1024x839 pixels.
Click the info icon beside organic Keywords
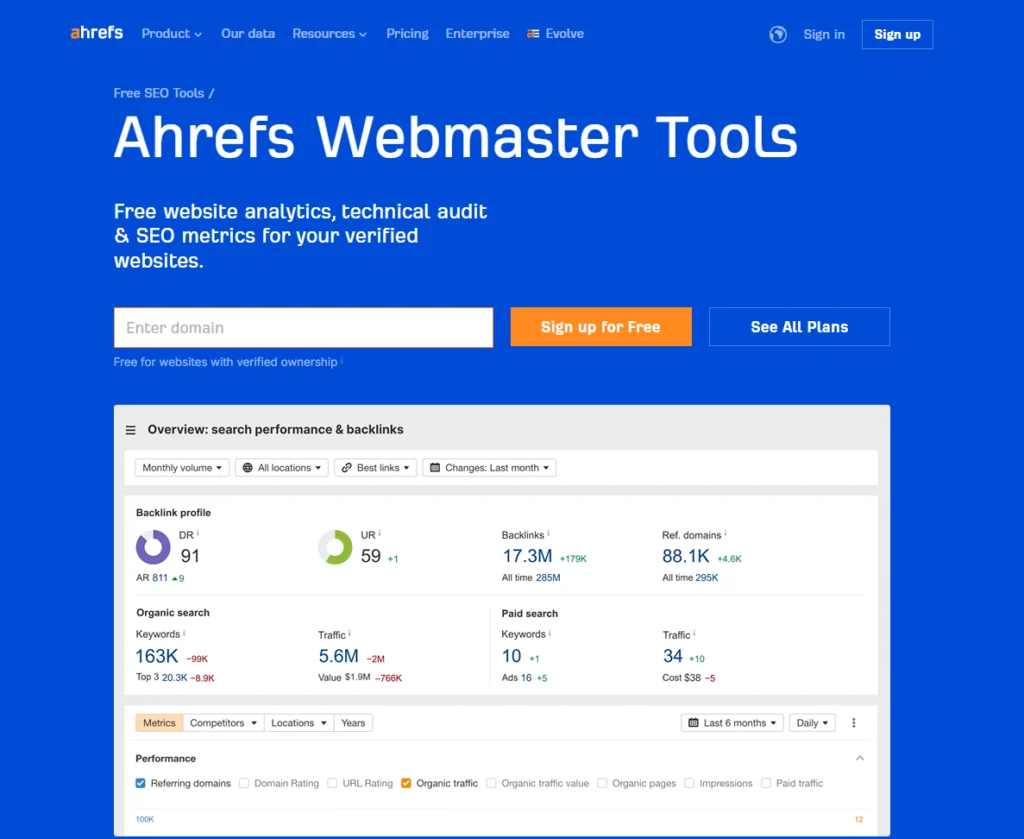click(x=184, y=633)
